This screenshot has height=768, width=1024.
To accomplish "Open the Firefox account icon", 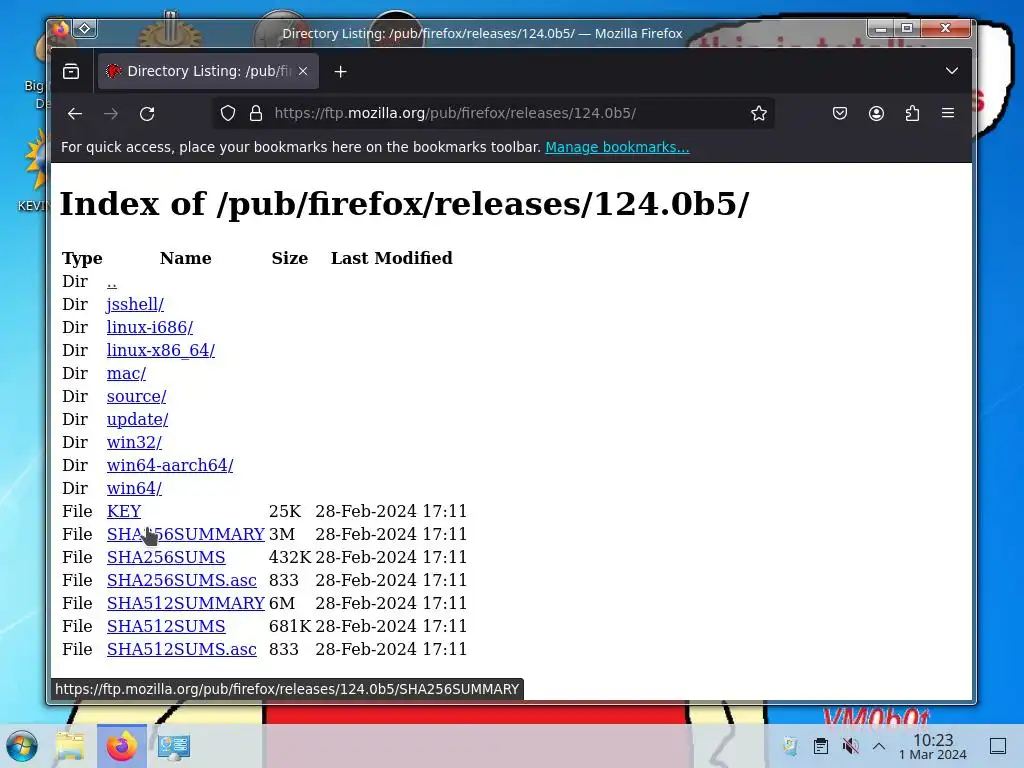I will coord(876,114).
